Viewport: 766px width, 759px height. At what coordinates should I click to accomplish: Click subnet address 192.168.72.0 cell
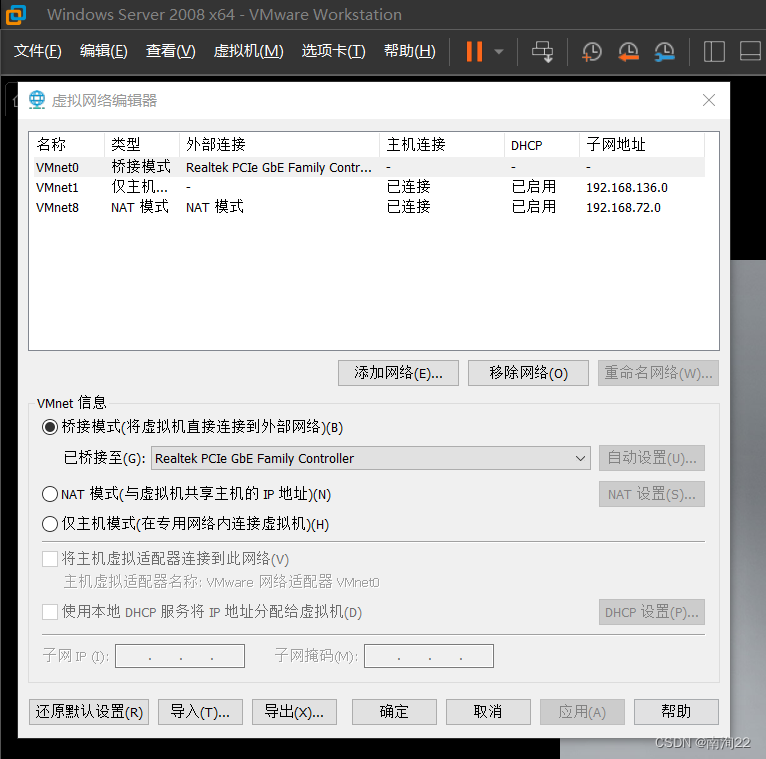pos(623,208)
